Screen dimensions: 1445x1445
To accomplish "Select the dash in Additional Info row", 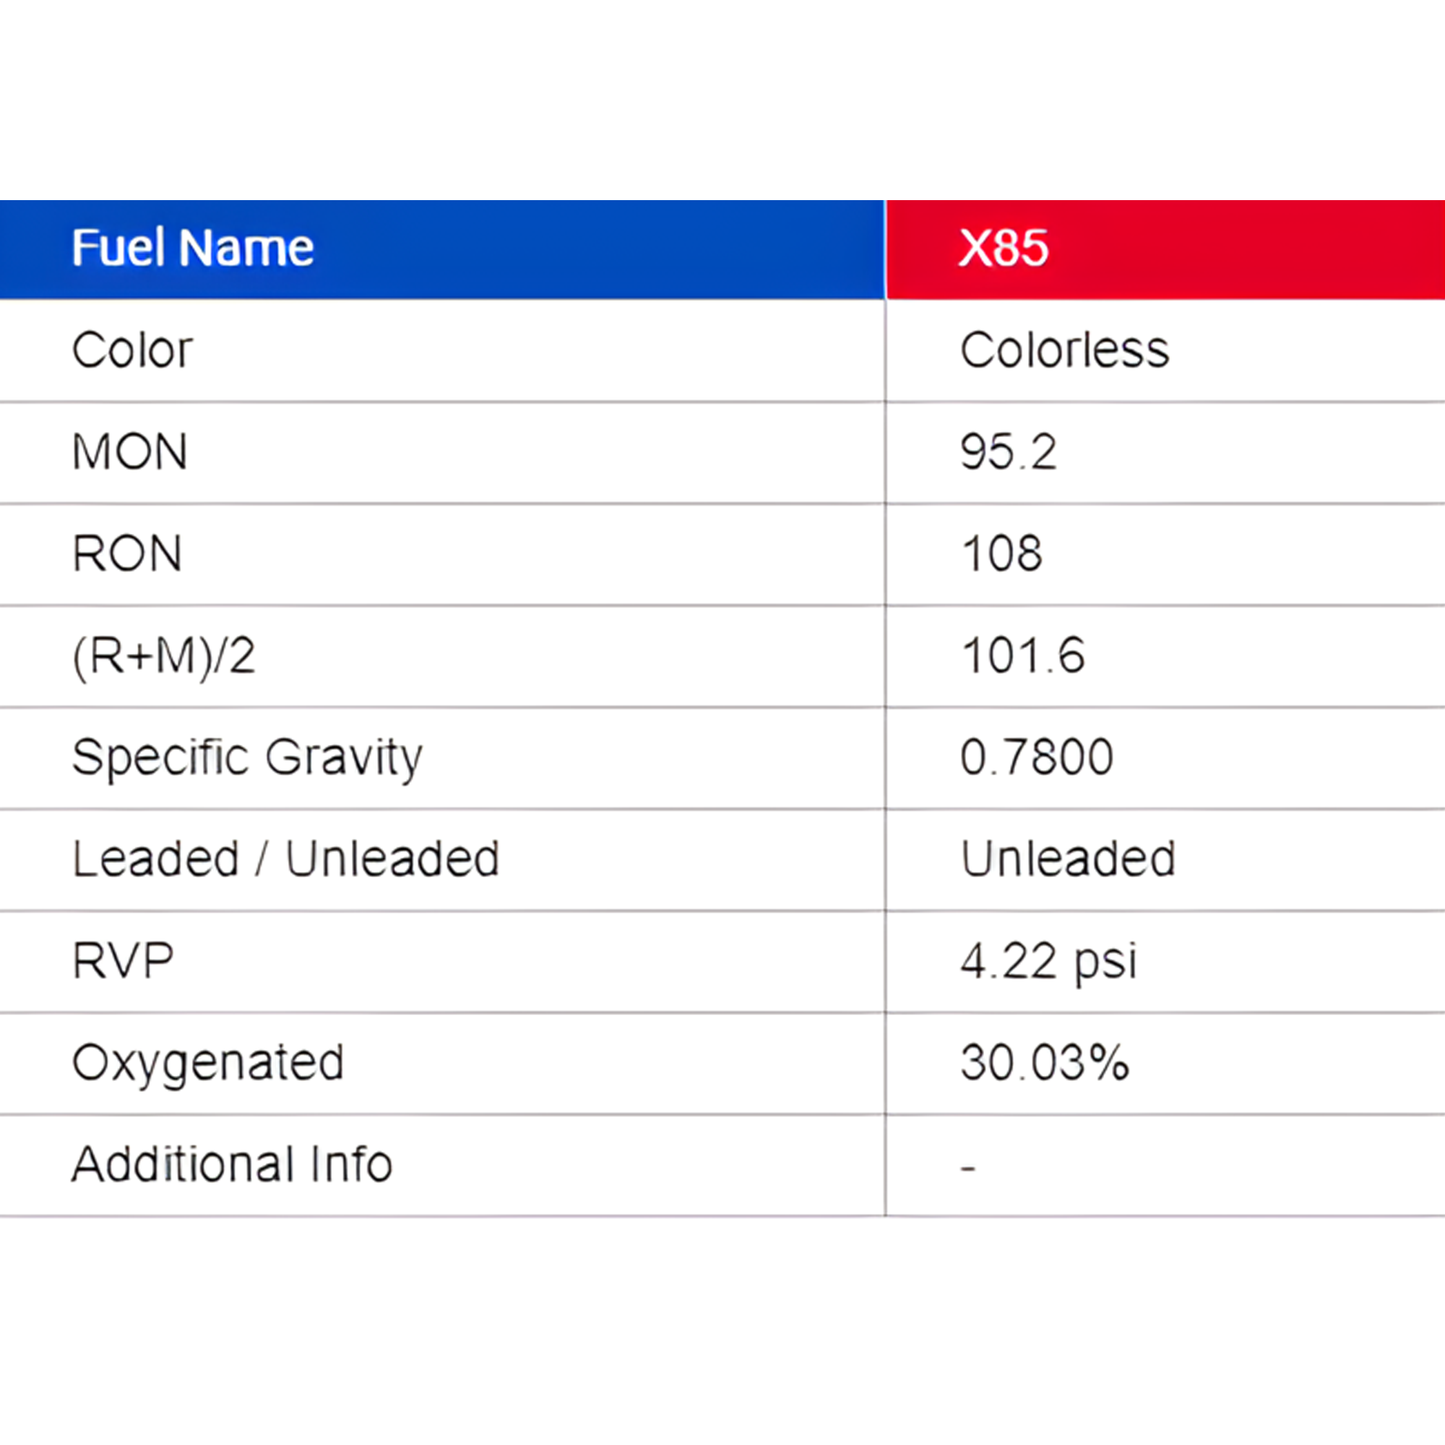I will pos(967,1167).
